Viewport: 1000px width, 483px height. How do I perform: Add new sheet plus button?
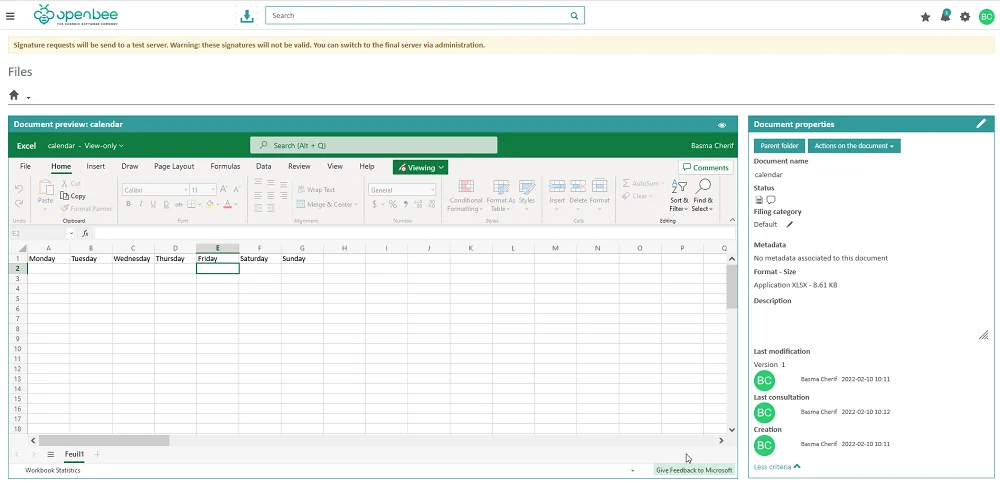point(98,454)
